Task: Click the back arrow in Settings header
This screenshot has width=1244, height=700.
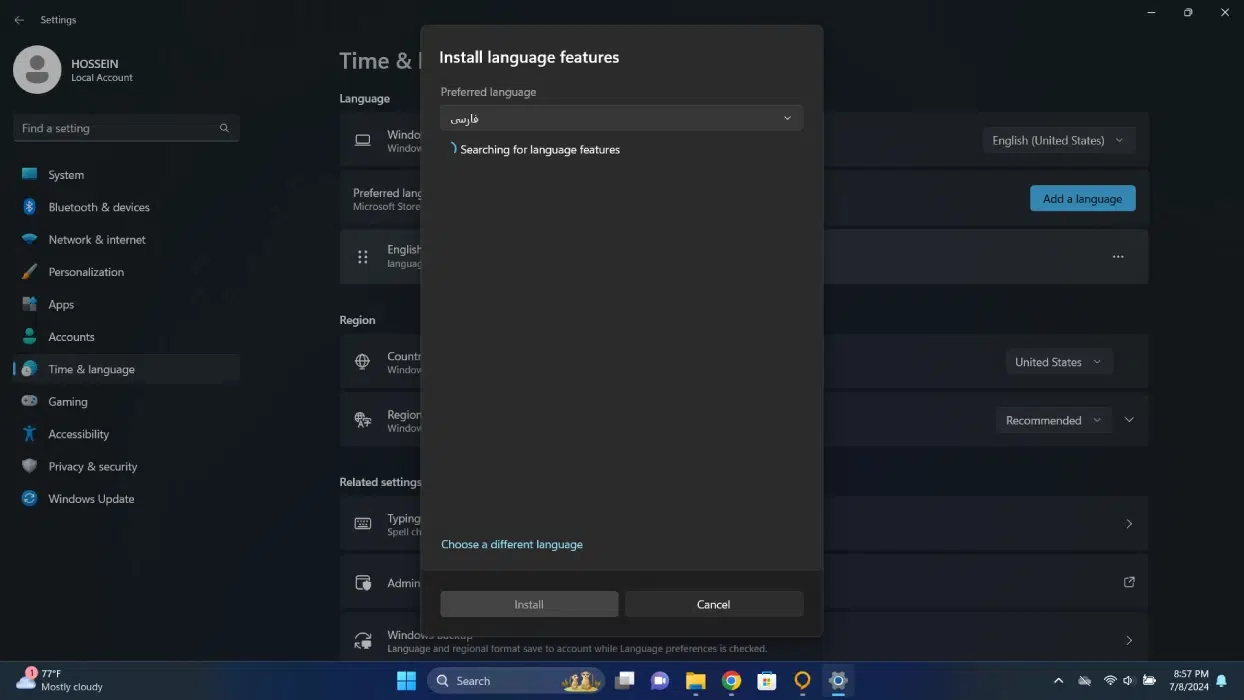Action: [19, 20]
